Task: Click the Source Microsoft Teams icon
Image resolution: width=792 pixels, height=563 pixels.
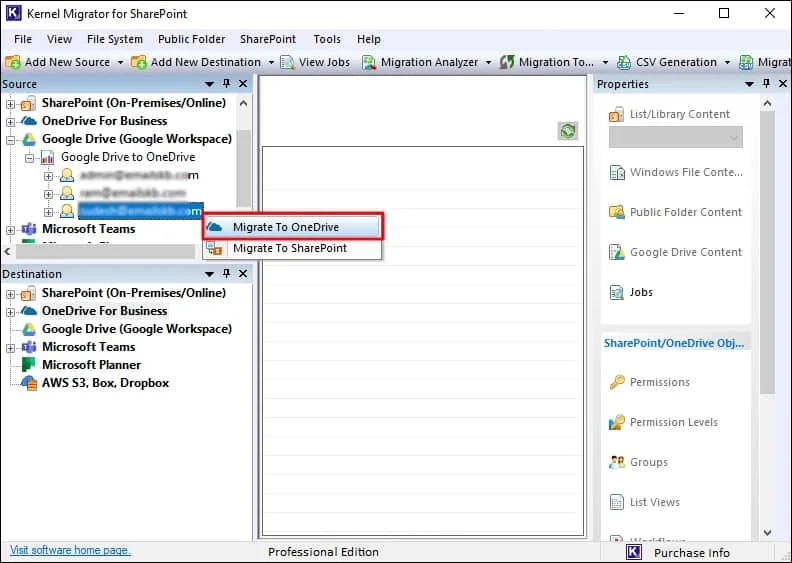Action: click(29, 229)
